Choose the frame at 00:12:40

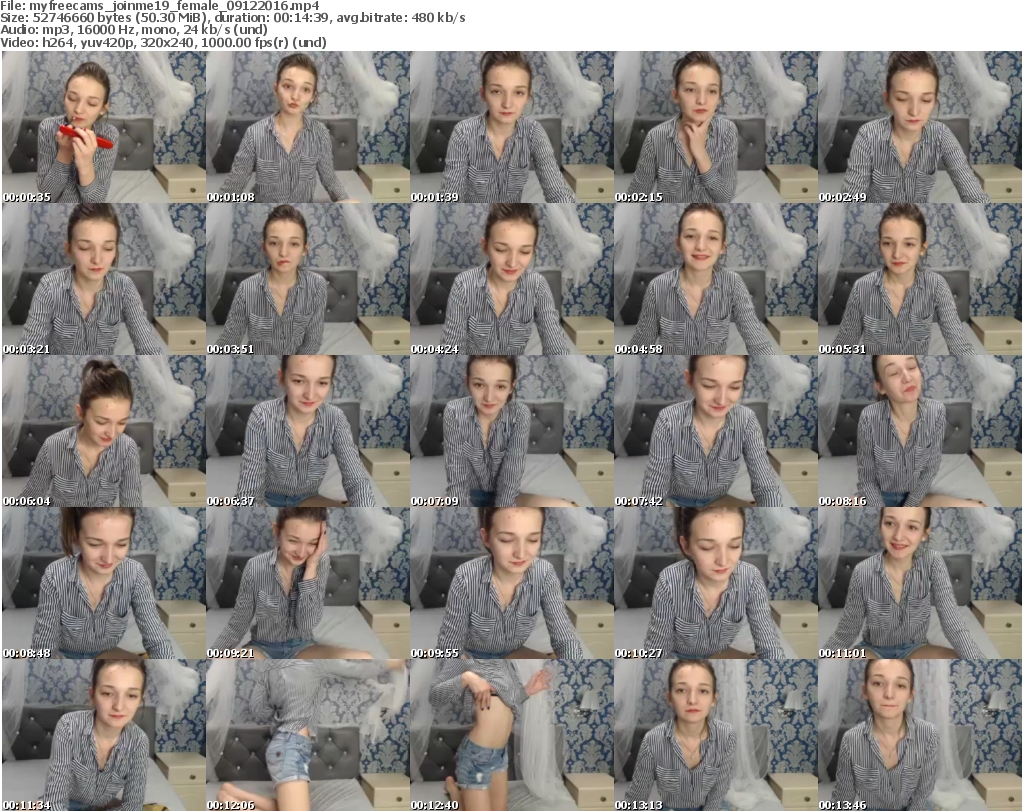pos(511,735)
